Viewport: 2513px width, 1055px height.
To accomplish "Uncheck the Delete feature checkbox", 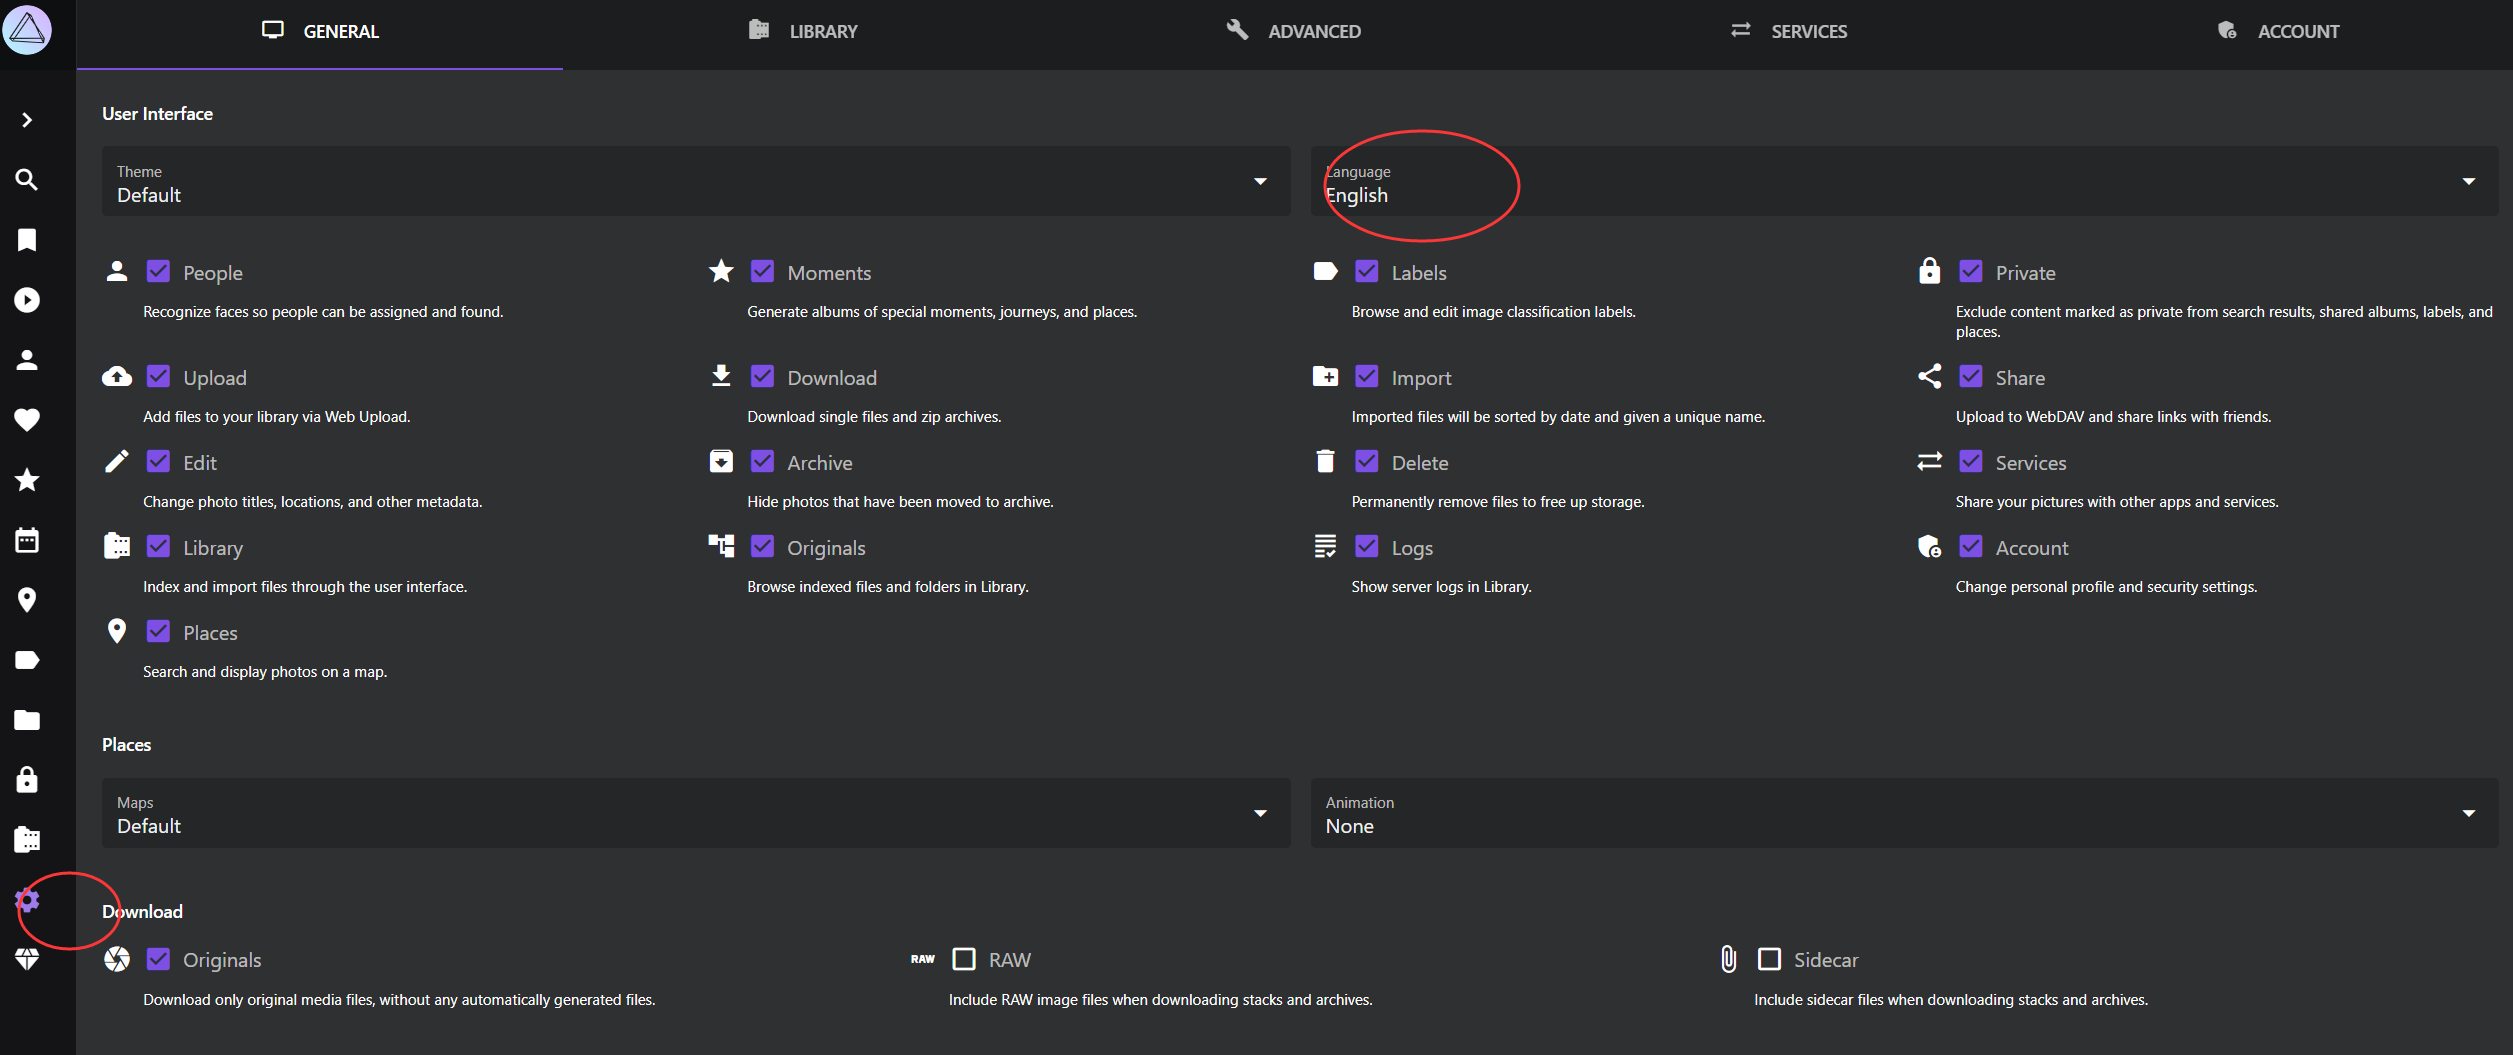I will point(1366,462).
